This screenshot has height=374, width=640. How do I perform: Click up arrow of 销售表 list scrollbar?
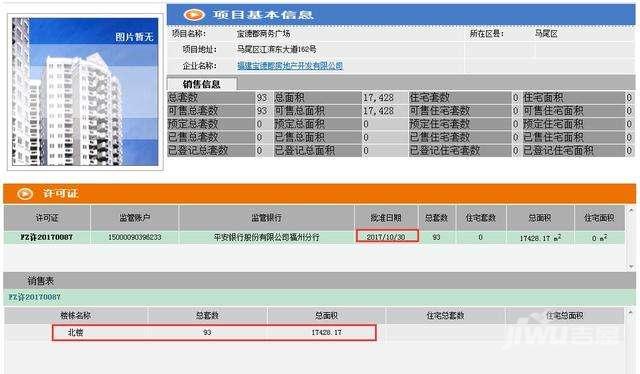tap(631, 313)
